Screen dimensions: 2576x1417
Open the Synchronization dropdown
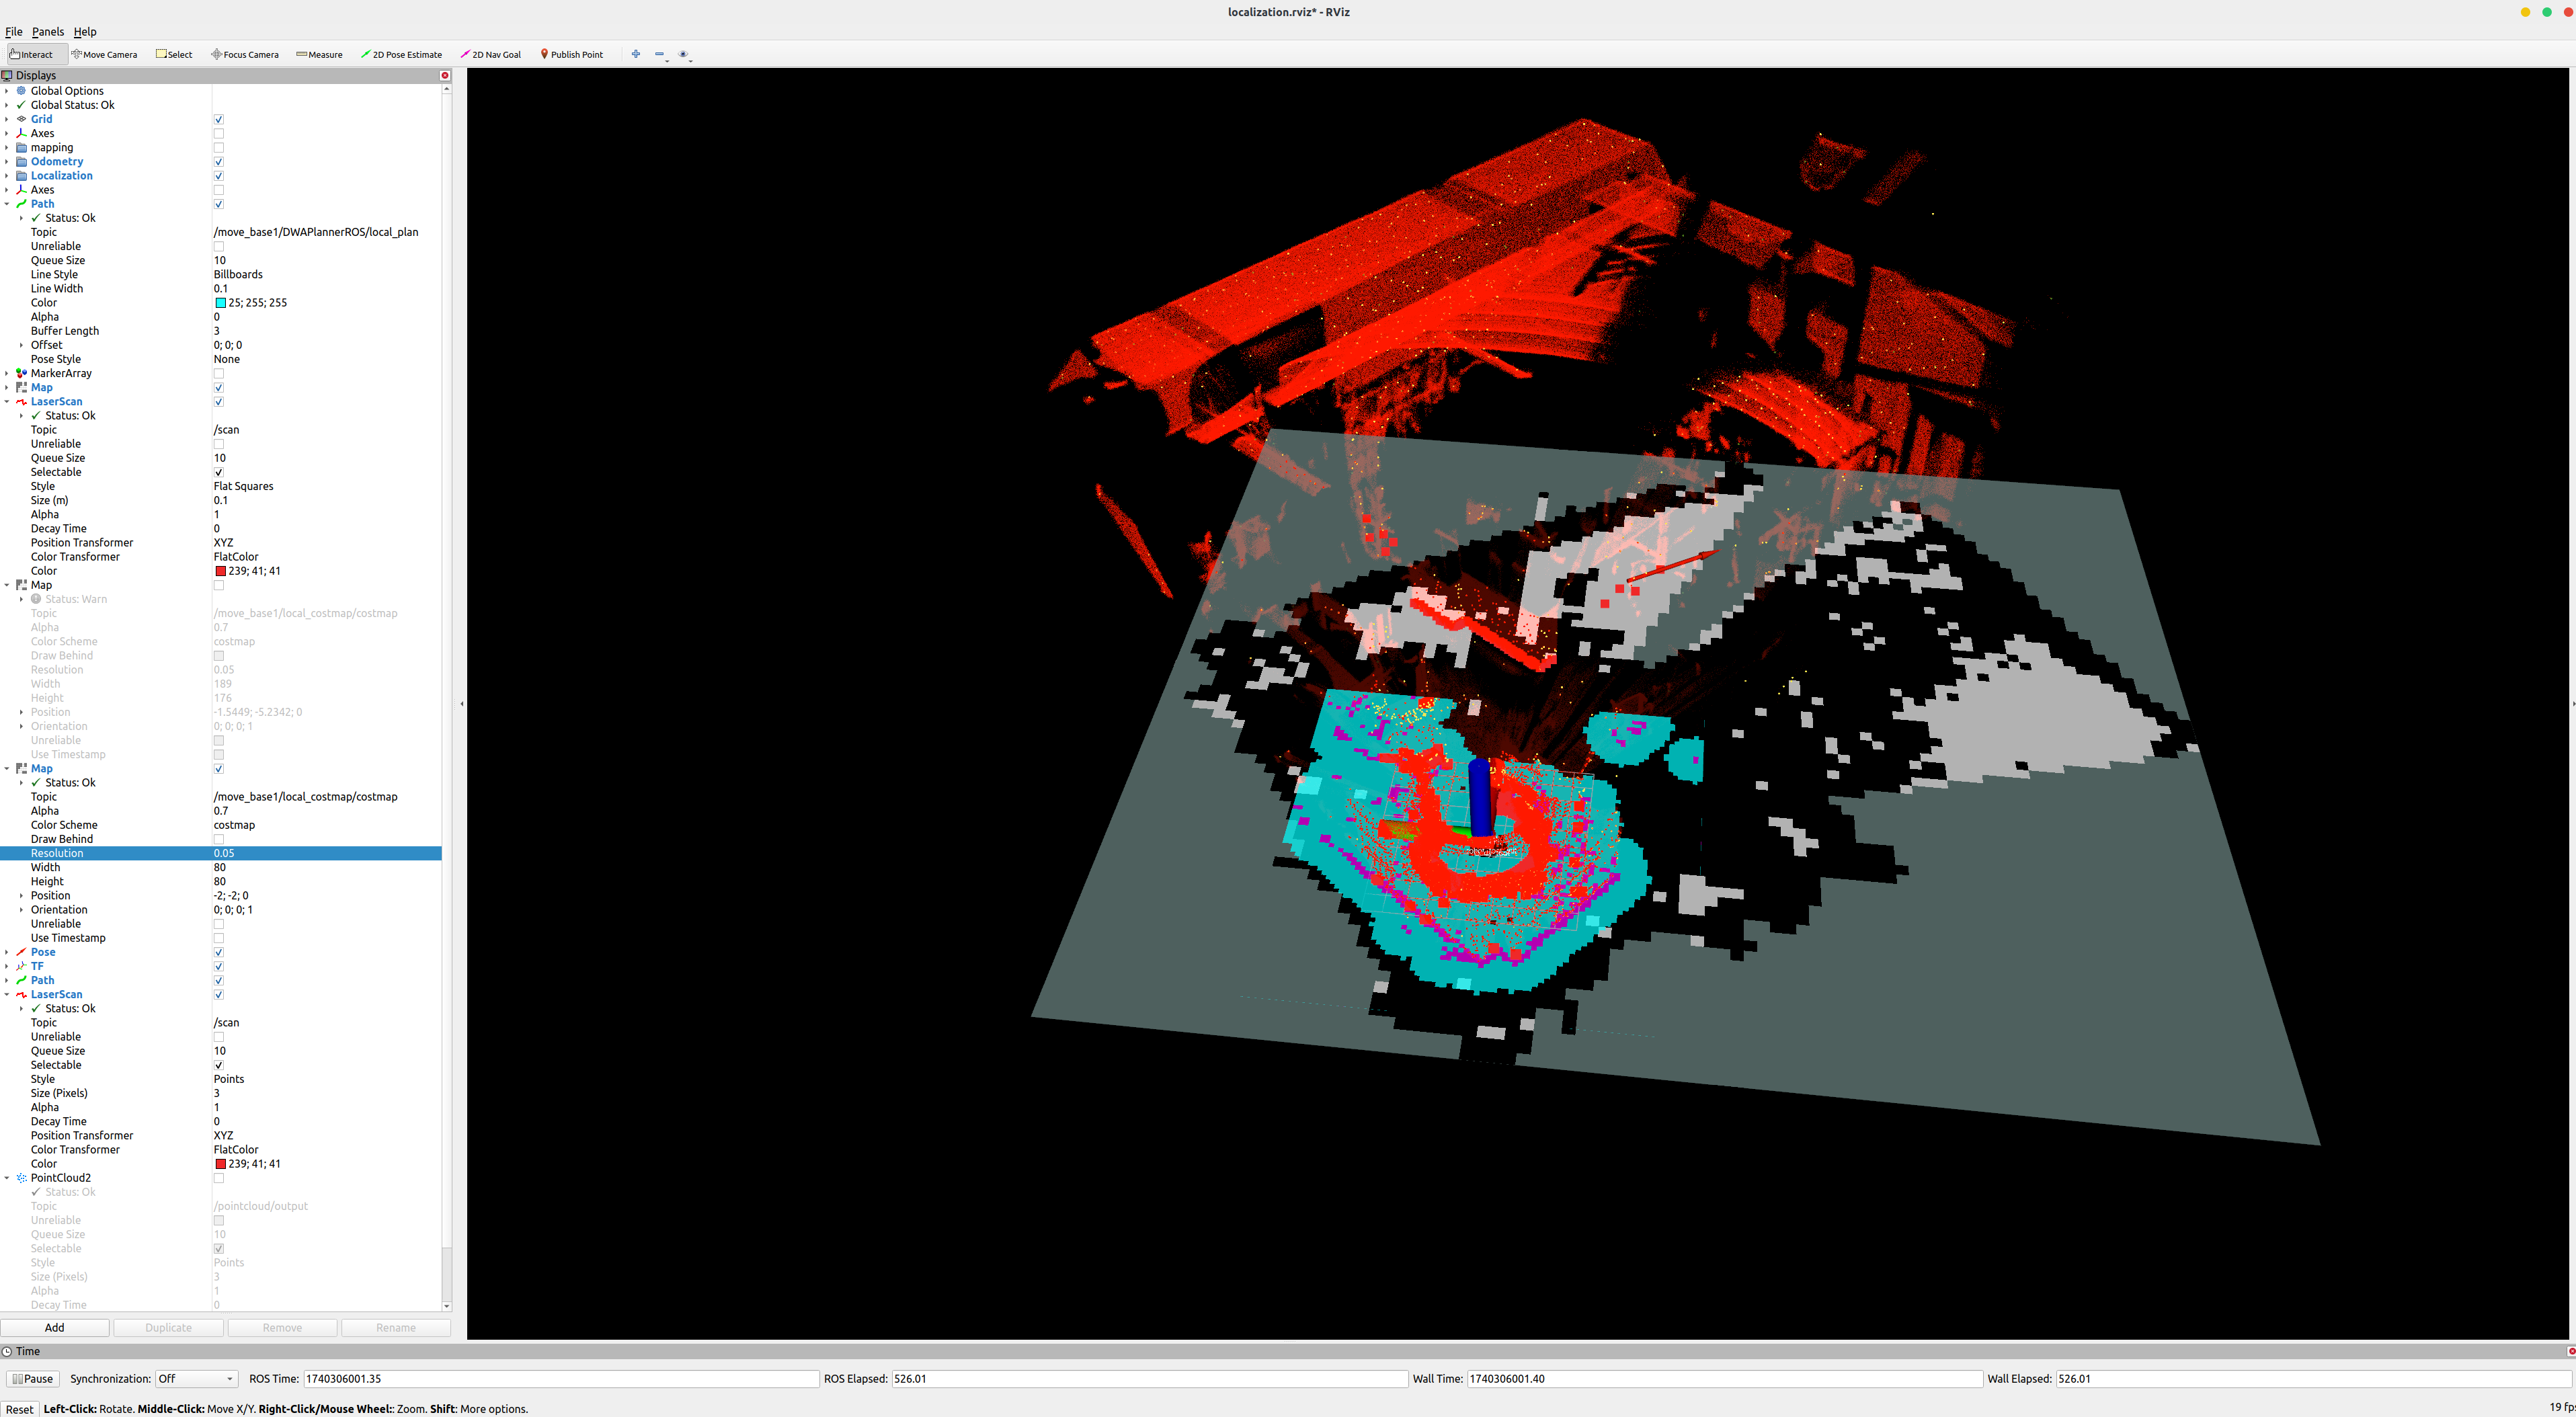pos(196,1378)
